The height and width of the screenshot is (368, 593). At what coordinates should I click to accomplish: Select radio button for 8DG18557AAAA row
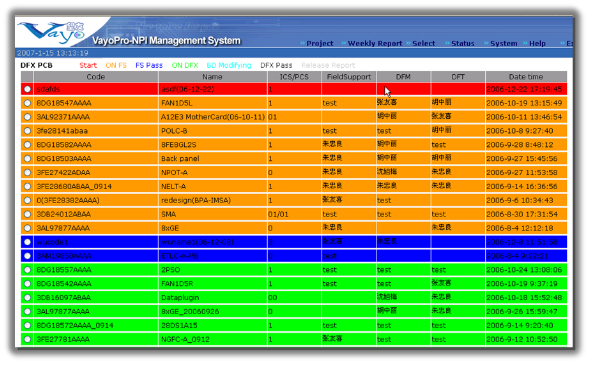[x=27, y=270]
